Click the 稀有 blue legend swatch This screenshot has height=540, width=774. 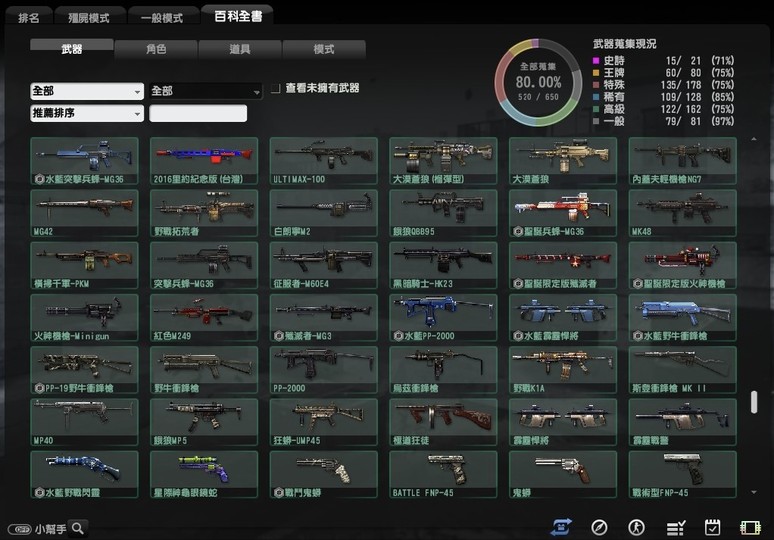596,97
